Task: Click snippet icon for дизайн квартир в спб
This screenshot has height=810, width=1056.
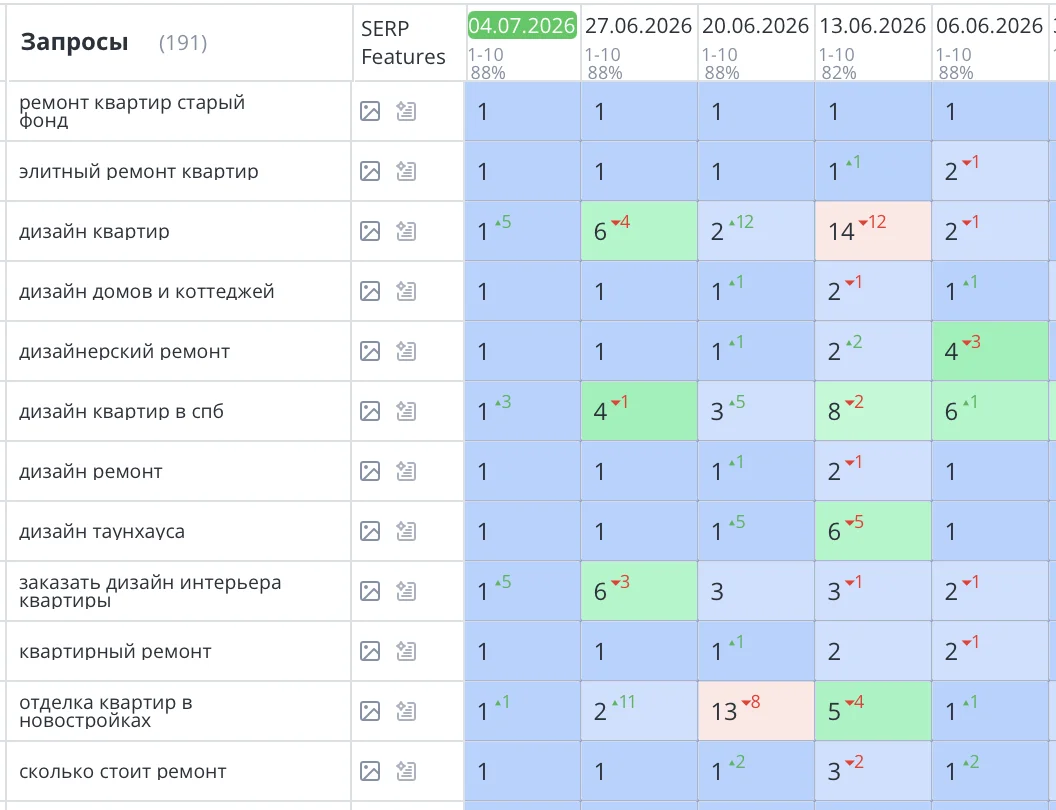Action: (406, 411)
